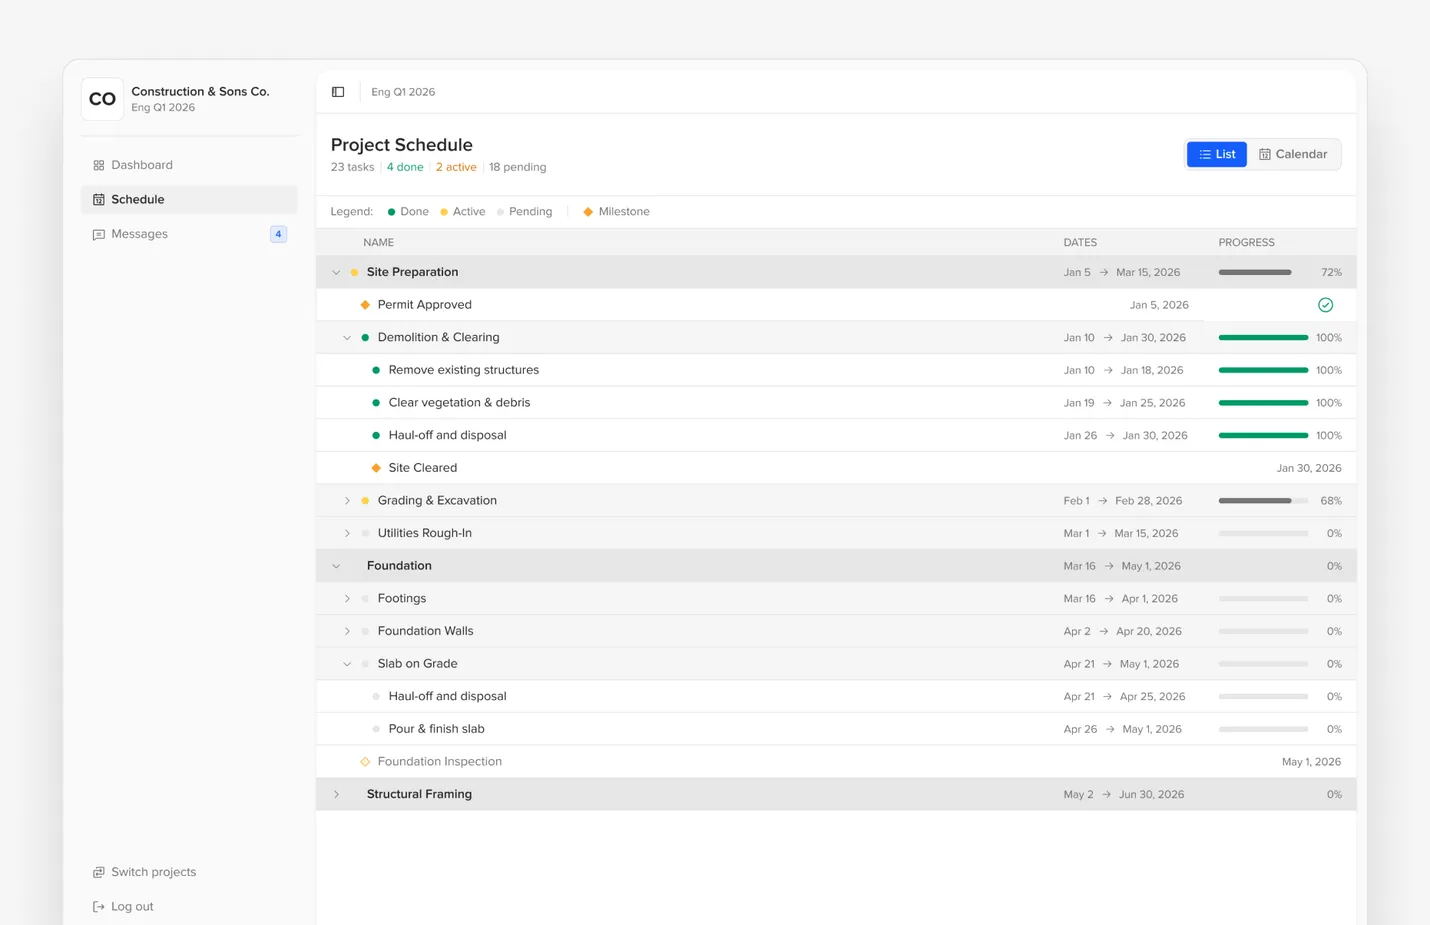Select the Pour & finish slab task name
Screen dimensions: 1430x925
click(x=436, y=729)
